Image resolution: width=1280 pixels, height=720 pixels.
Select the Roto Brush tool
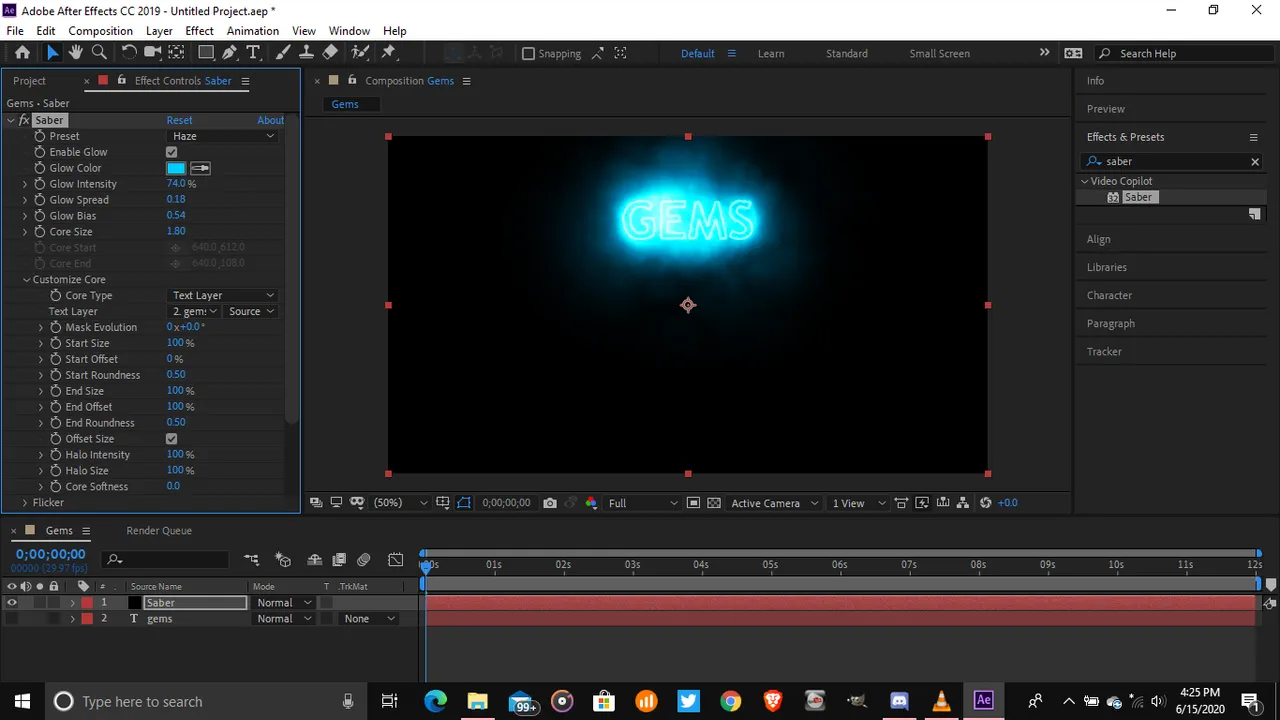360,53
